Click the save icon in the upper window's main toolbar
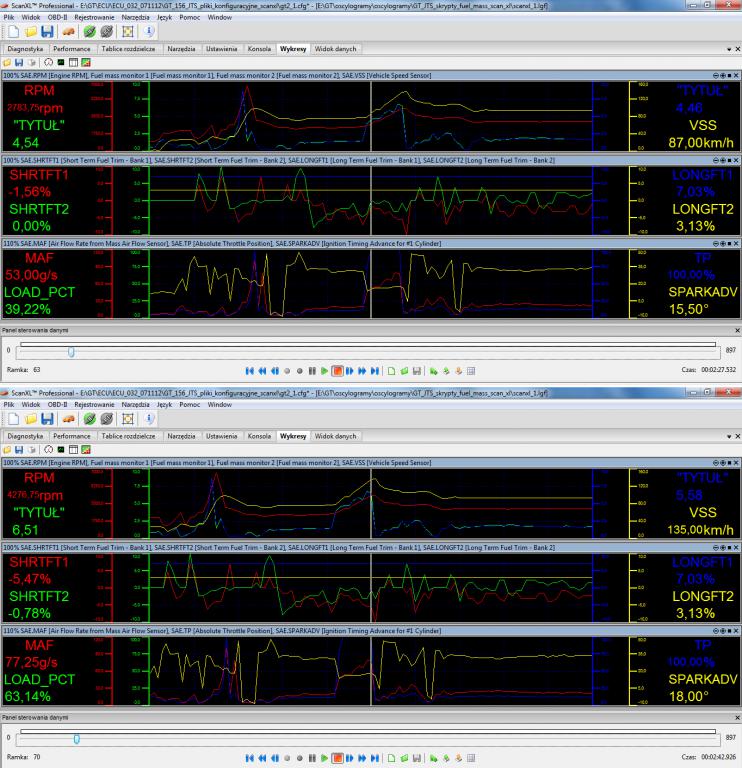This screenshot has width=742, height=768. click(47, 33)
